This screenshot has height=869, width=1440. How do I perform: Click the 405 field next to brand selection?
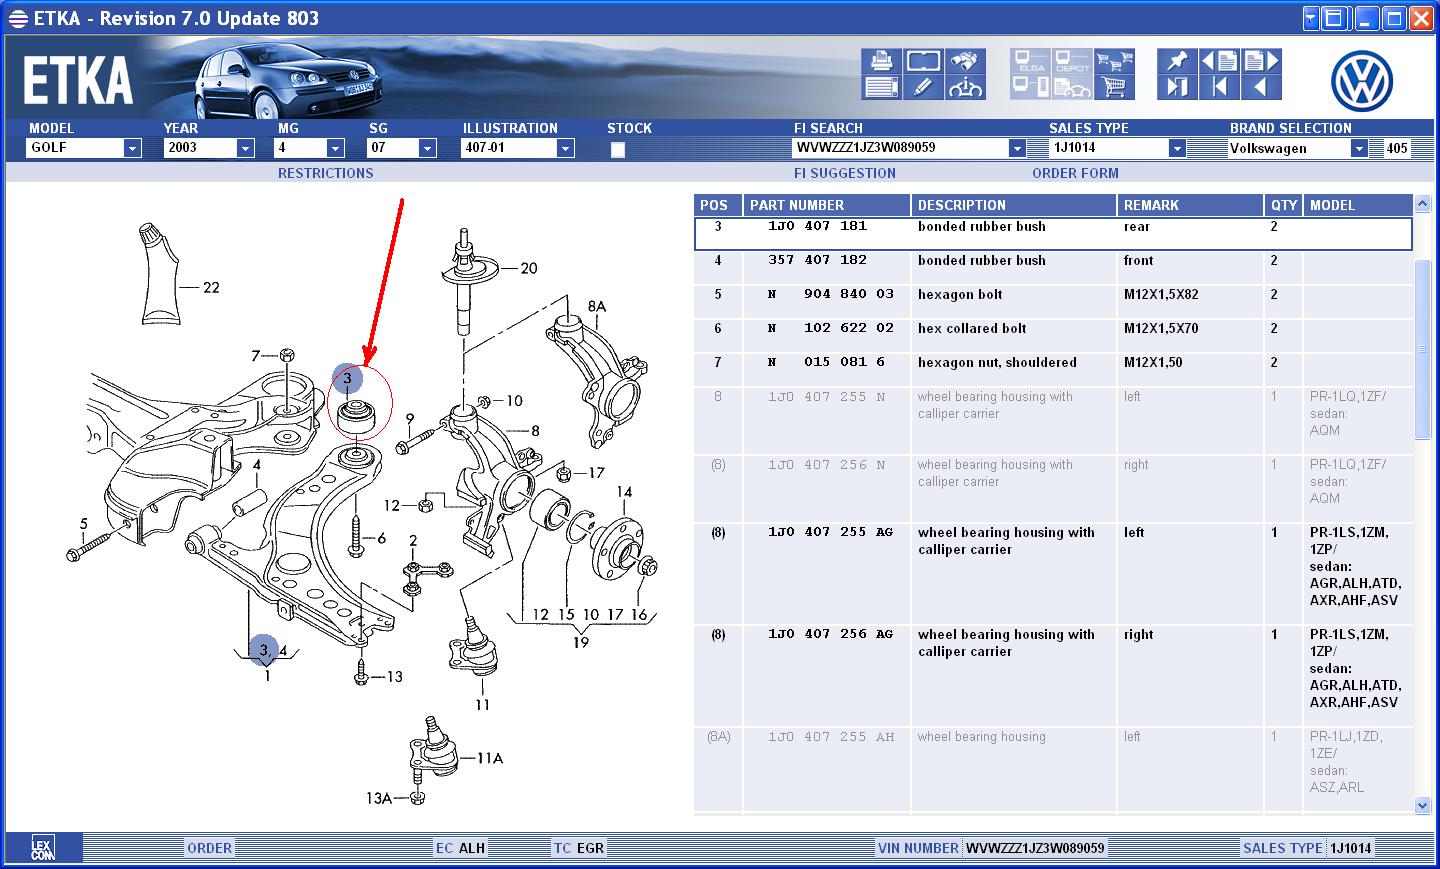(1397, 148)
